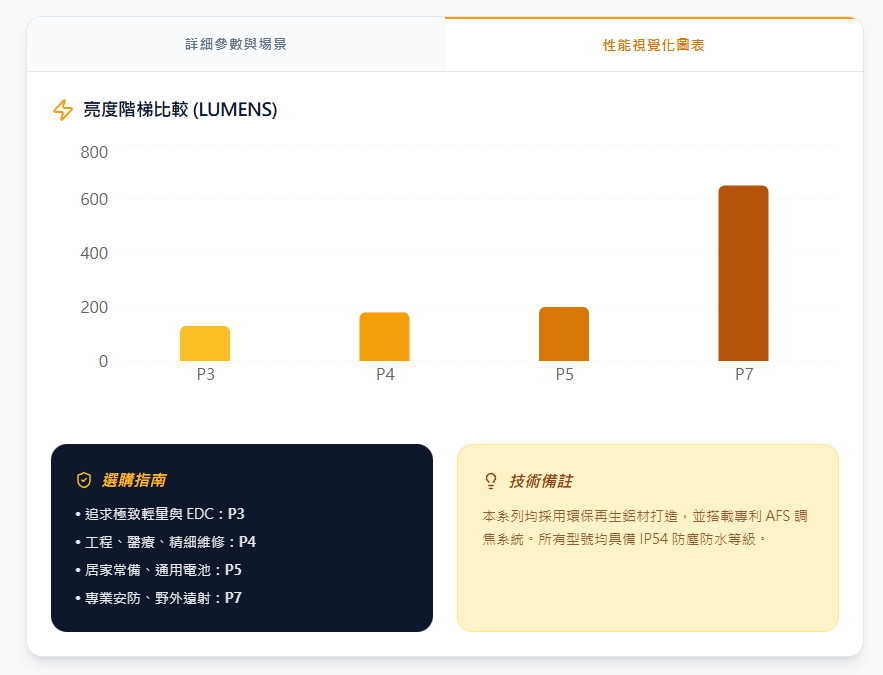Click the 工程、醫療、精細維修：P4 item
The image size is (883, 675).
pyautogui.click(x=166, y=542)
